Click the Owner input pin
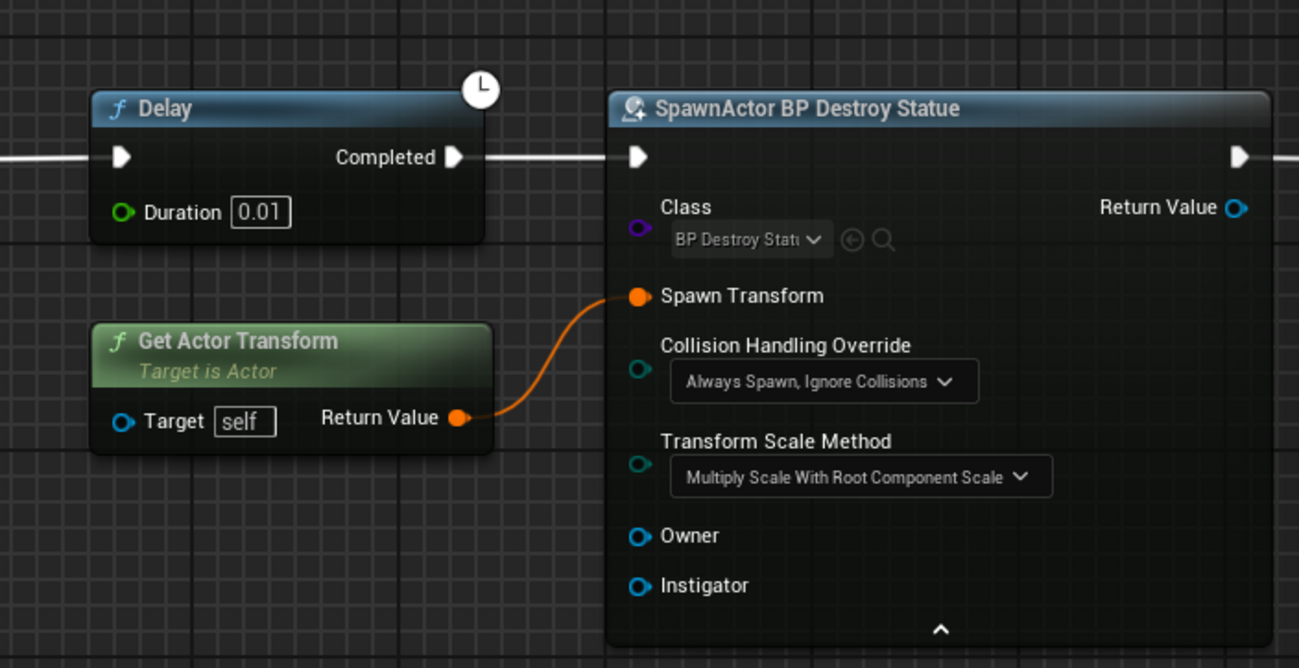This screenshot has height=668, width=1299. click(x=640, y=537)
